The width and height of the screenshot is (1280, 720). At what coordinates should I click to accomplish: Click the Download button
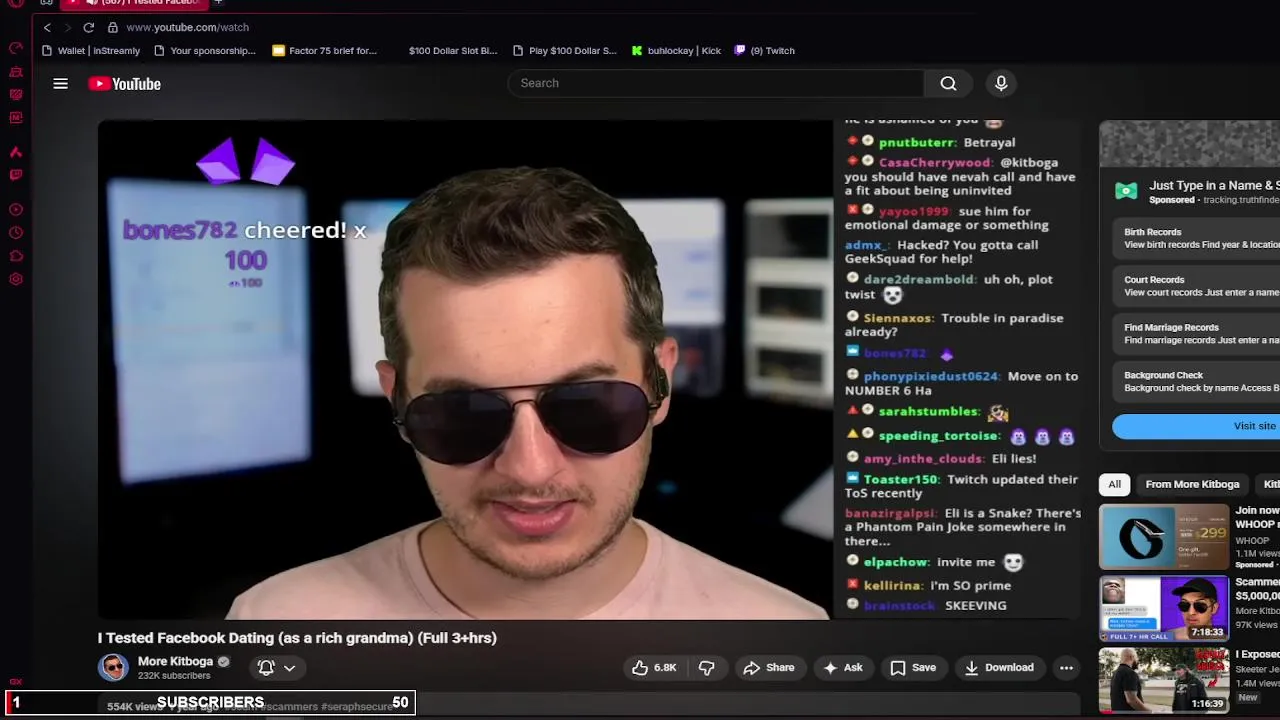(x=998, y=668)
